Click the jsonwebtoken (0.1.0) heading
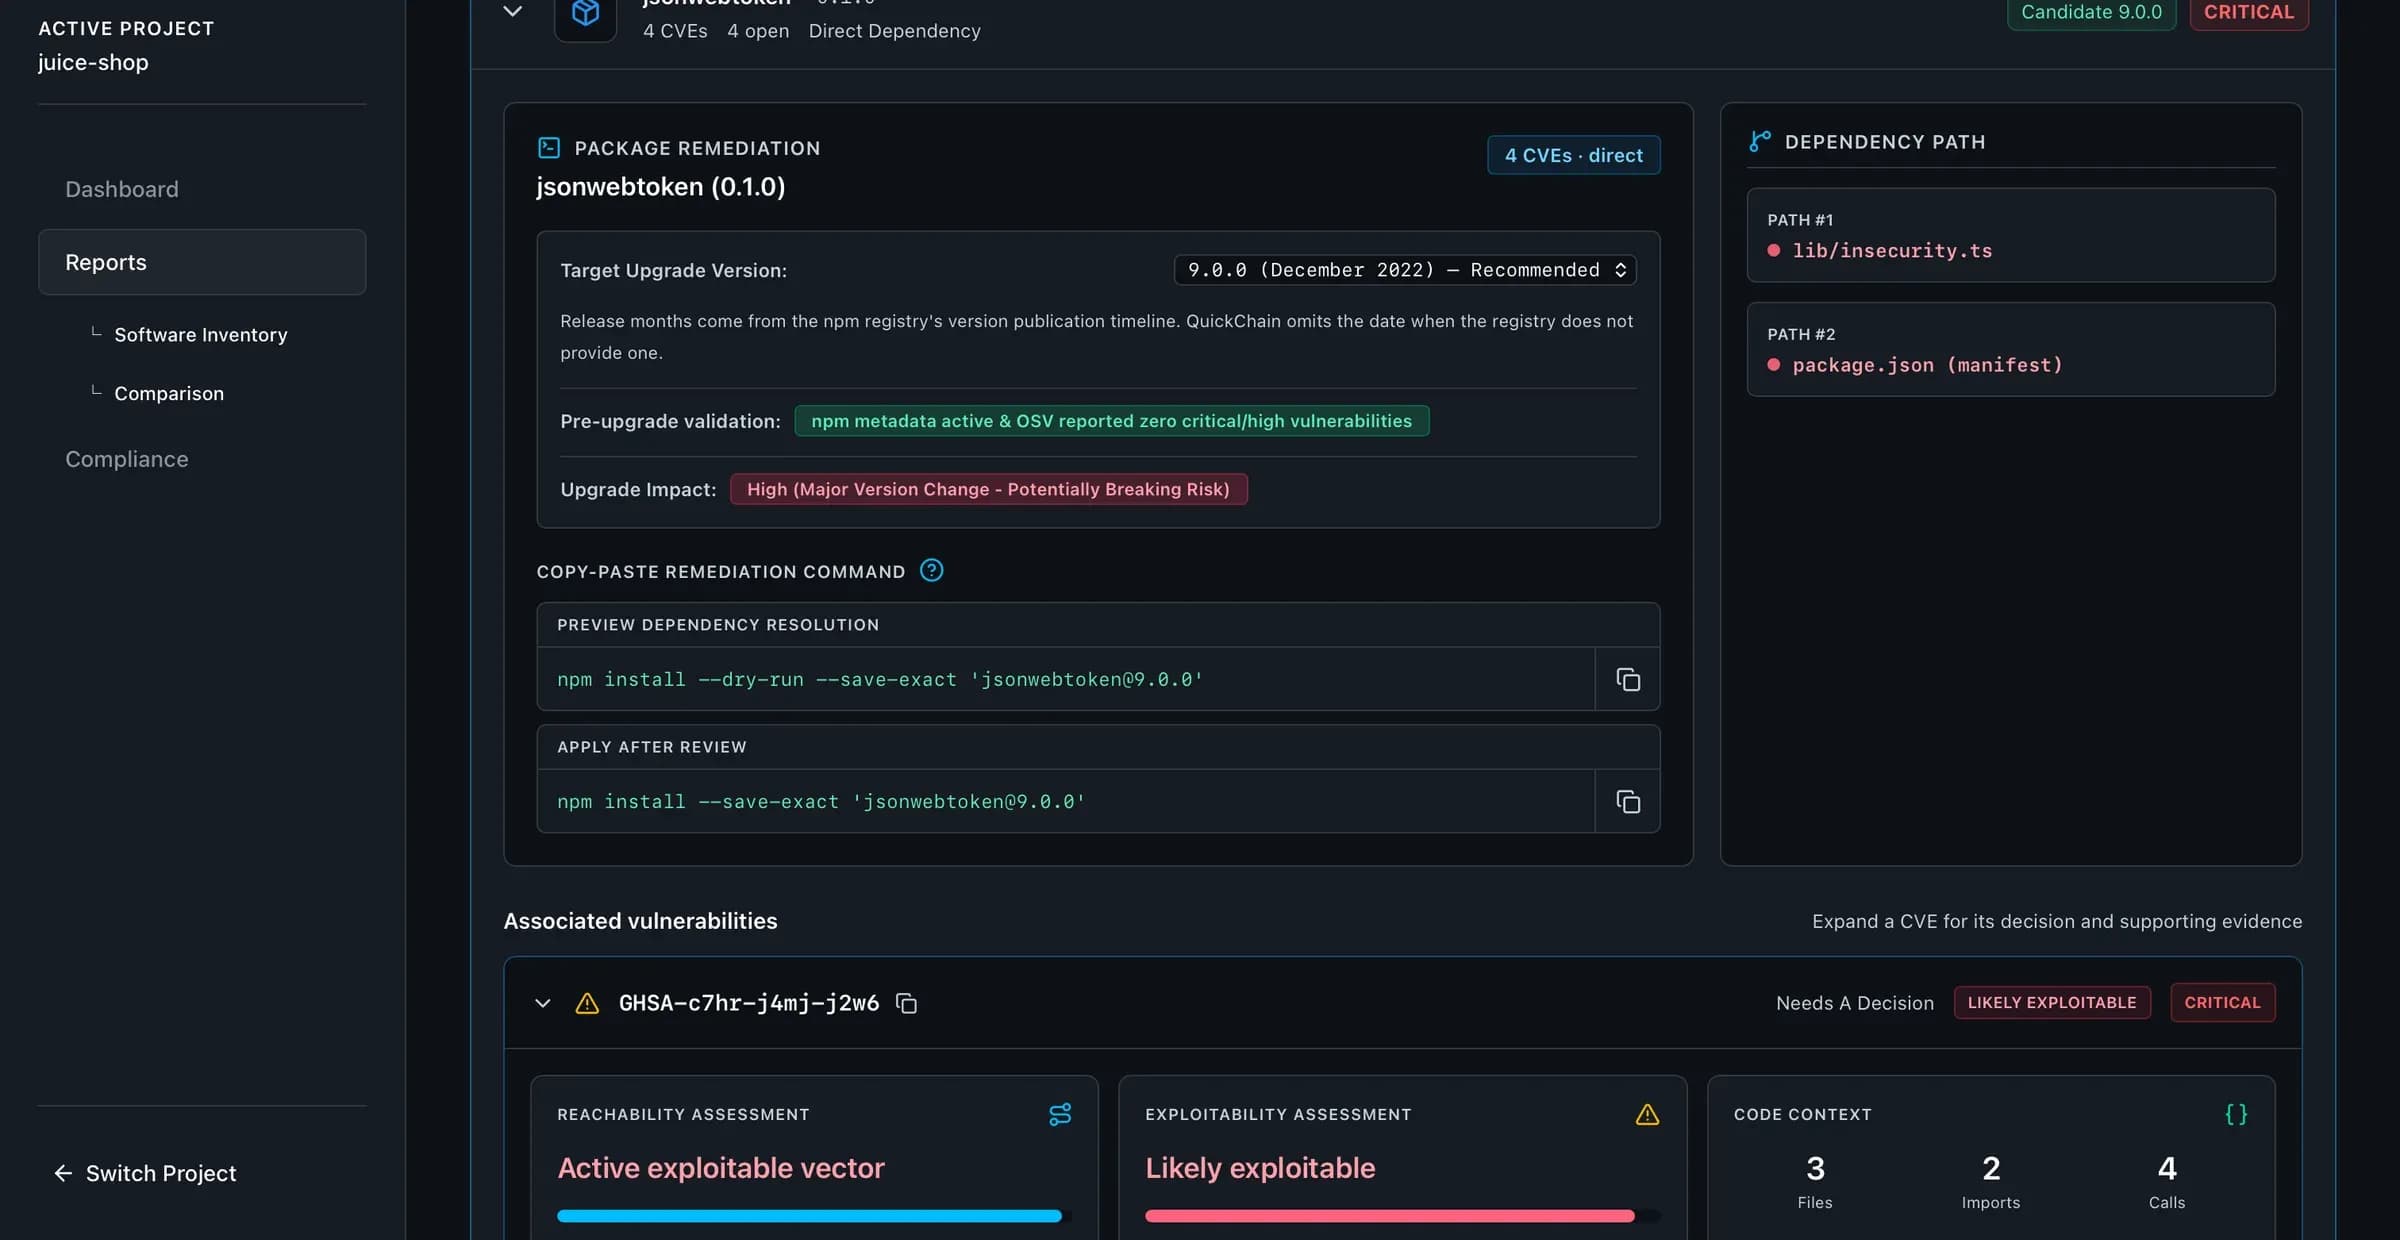Screen dimensions: 2400x1240 661,187
